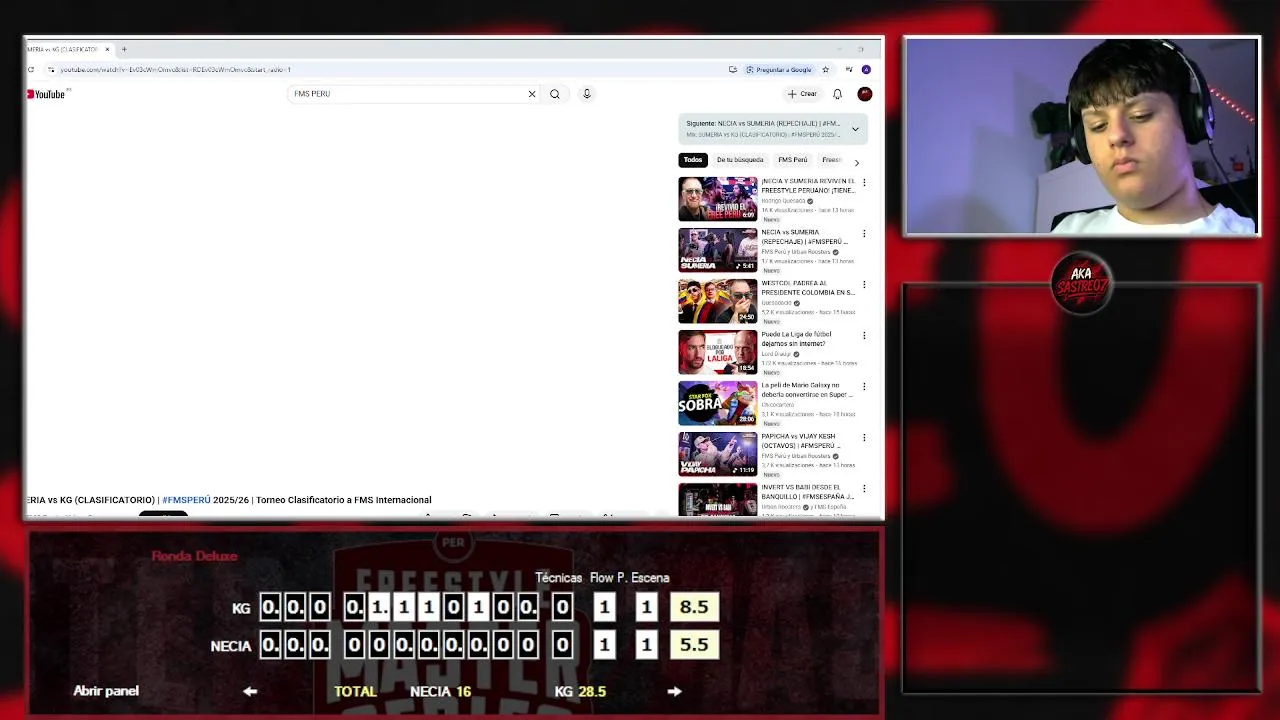Open YouTube notifications bell
Image resolution: width=1280 pixels, height=720 pixels.
tap(838, 94)
